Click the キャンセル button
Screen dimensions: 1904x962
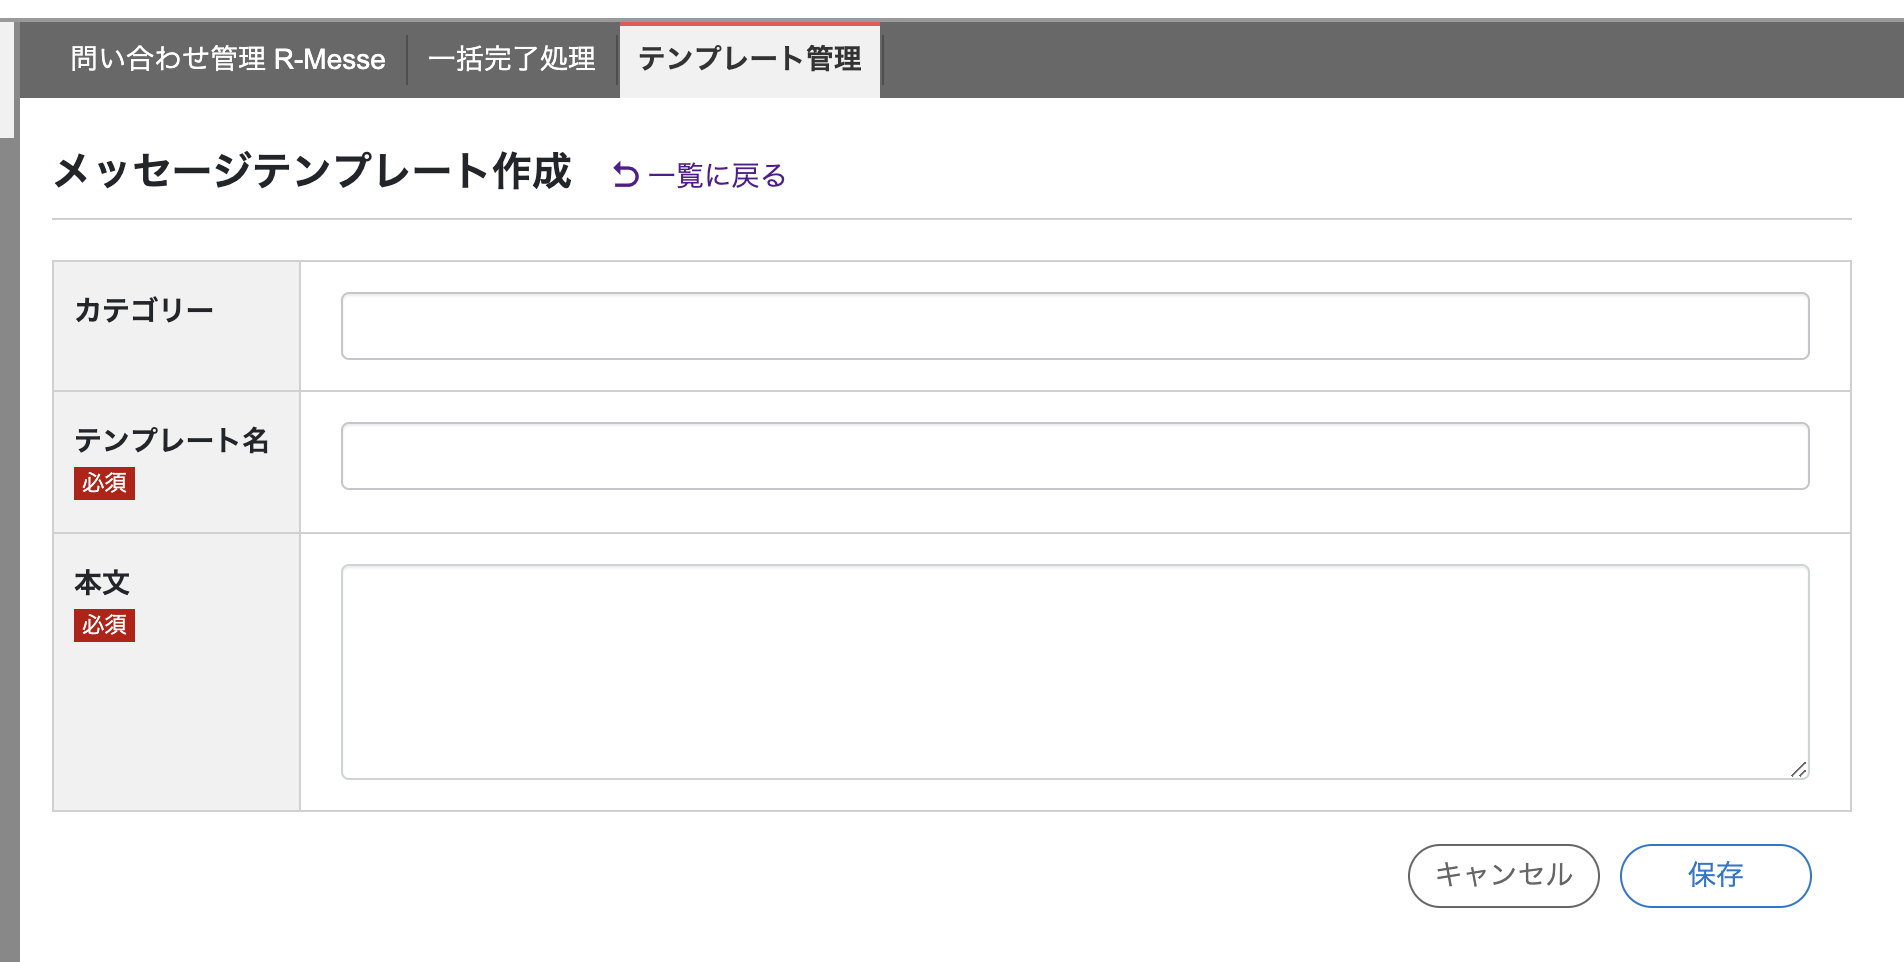[x=1503, y=875]
